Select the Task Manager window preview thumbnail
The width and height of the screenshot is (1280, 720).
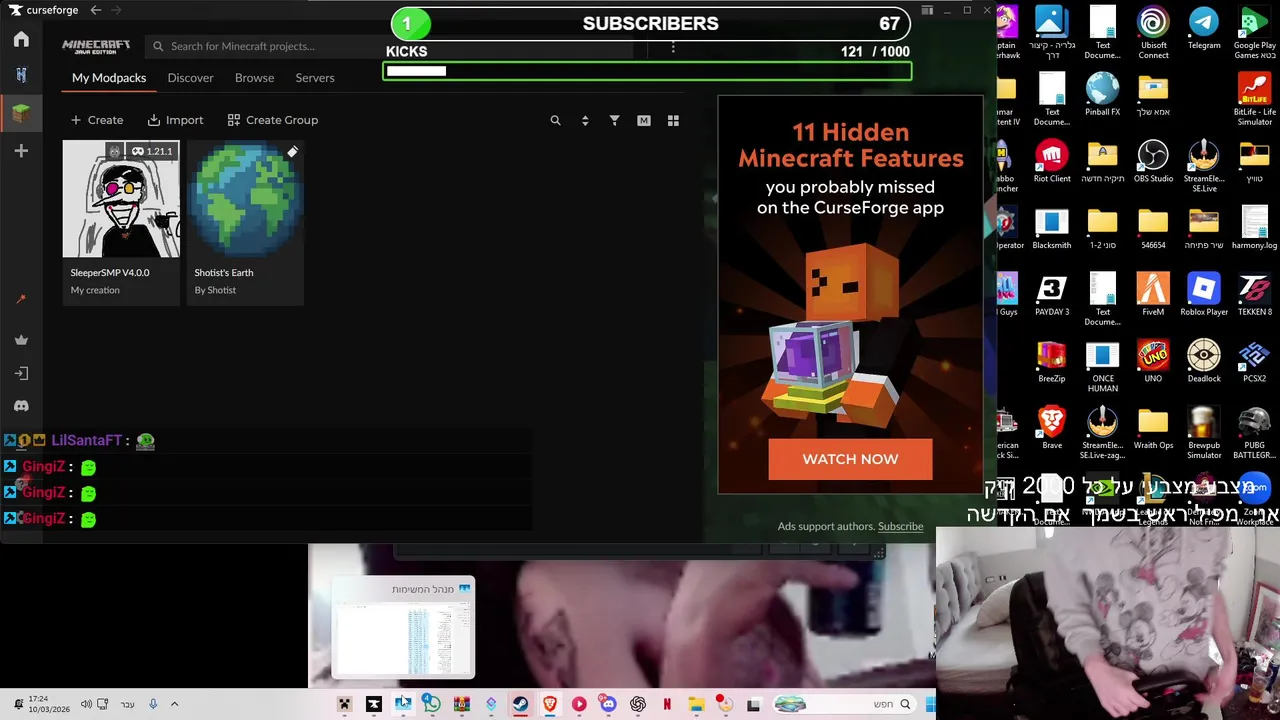coord(404,628)
